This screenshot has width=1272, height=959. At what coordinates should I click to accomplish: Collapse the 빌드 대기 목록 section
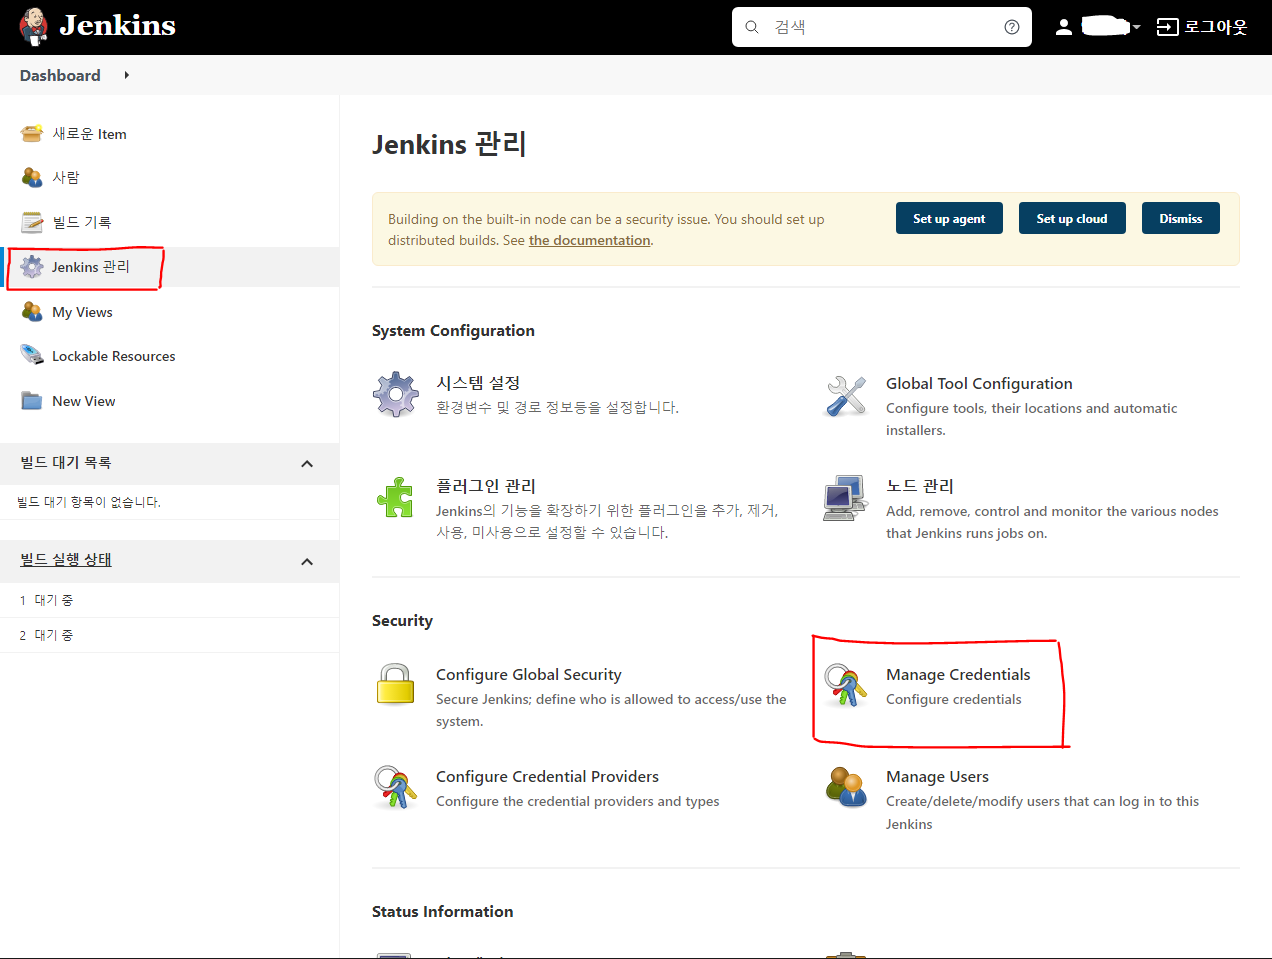(307, 463)
